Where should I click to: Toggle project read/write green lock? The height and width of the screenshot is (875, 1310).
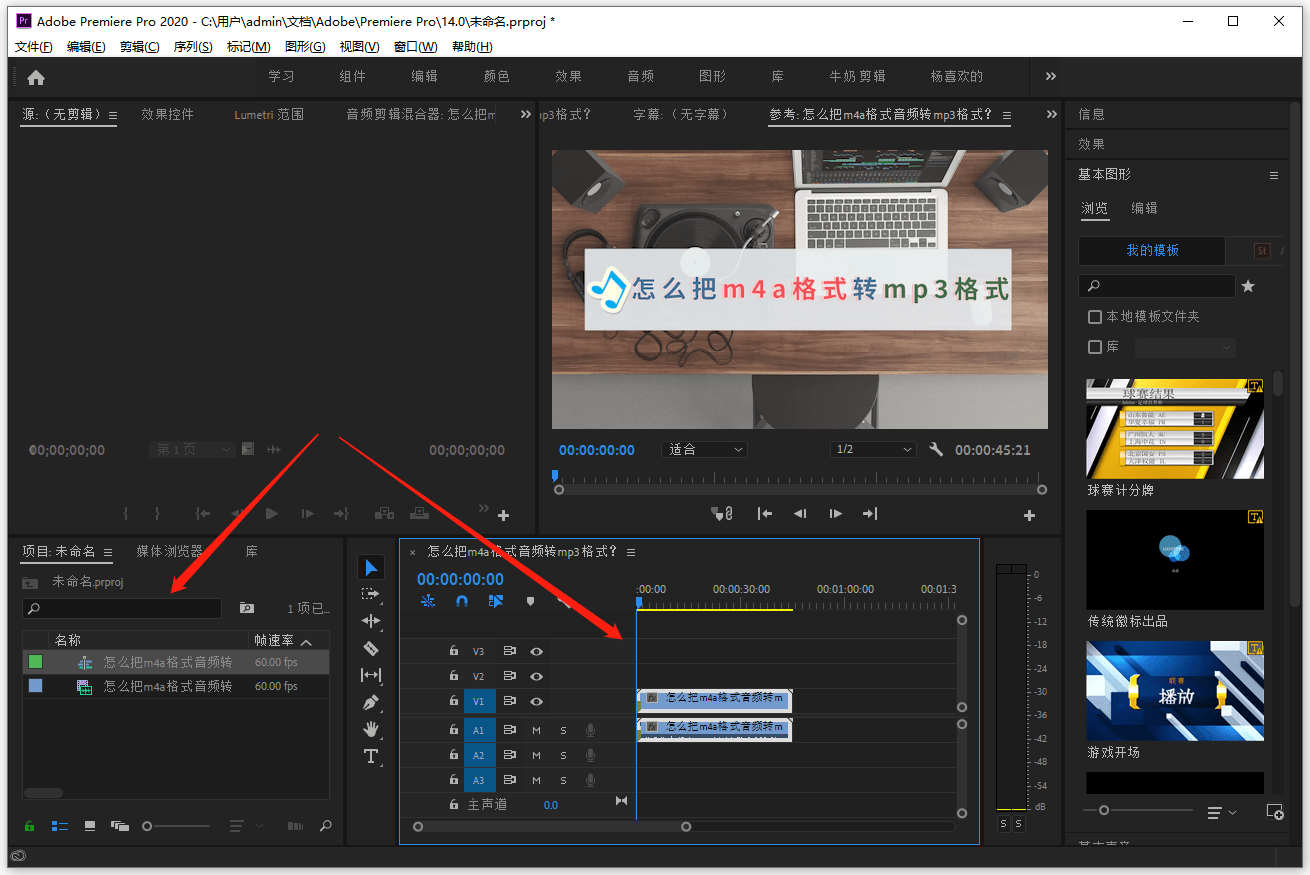click(x=29, y=826)
